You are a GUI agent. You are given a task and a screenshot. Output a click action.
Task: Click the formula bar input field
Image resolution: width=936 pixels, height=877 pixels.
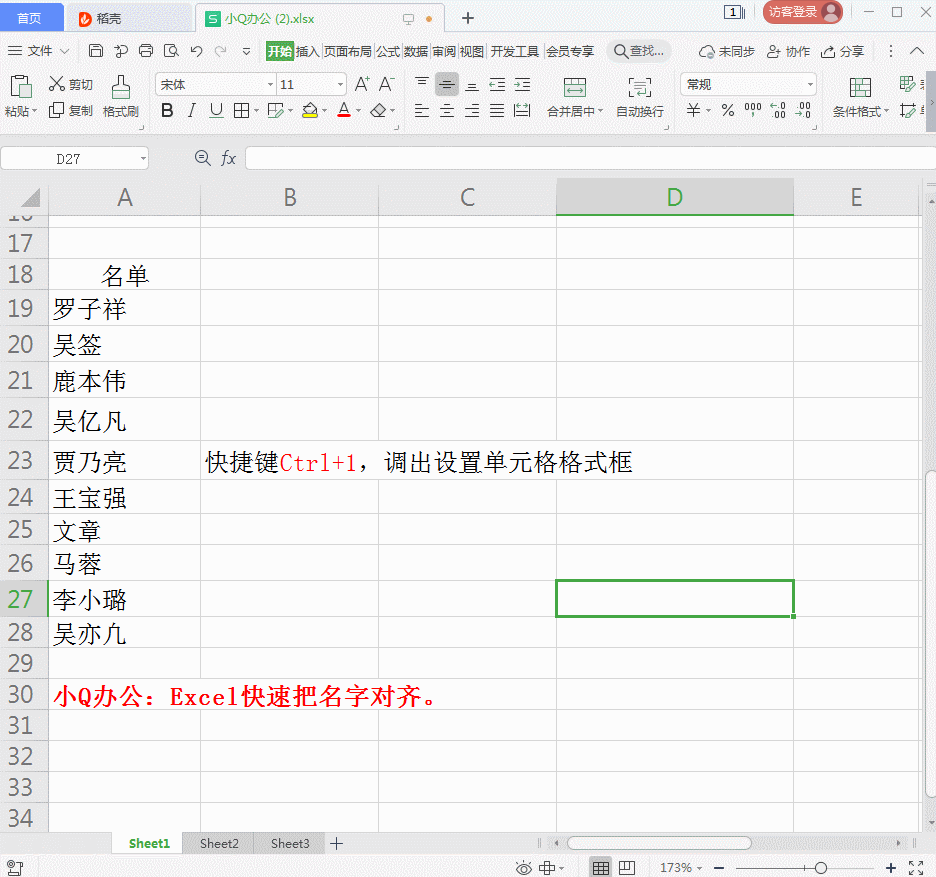(590, 159)
